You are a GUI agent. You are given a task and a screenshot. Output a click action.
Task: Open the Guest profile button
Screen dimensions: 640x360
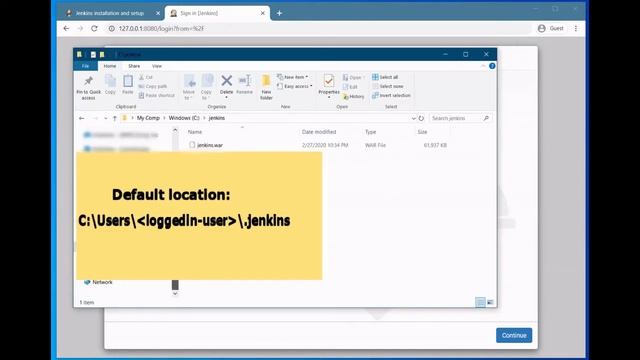pos(551,29)
